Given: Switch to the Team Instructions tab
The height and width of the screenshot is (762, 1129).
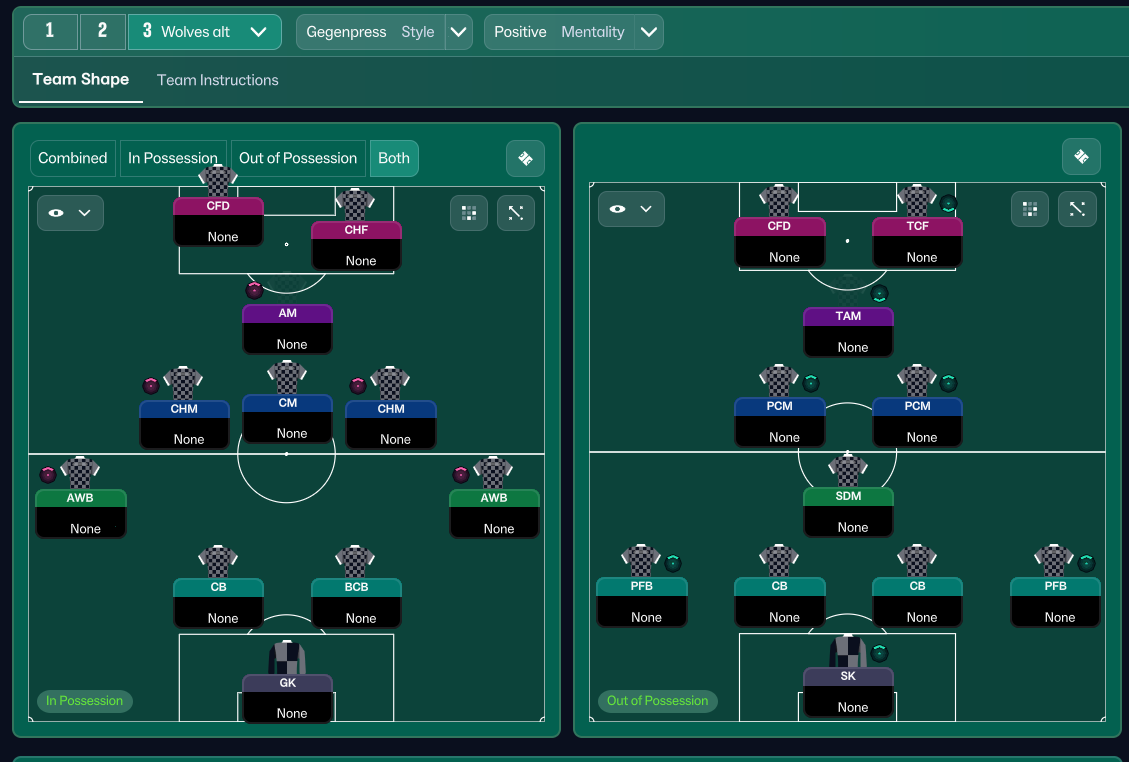Looking at the screenshot, I should 217,79.
